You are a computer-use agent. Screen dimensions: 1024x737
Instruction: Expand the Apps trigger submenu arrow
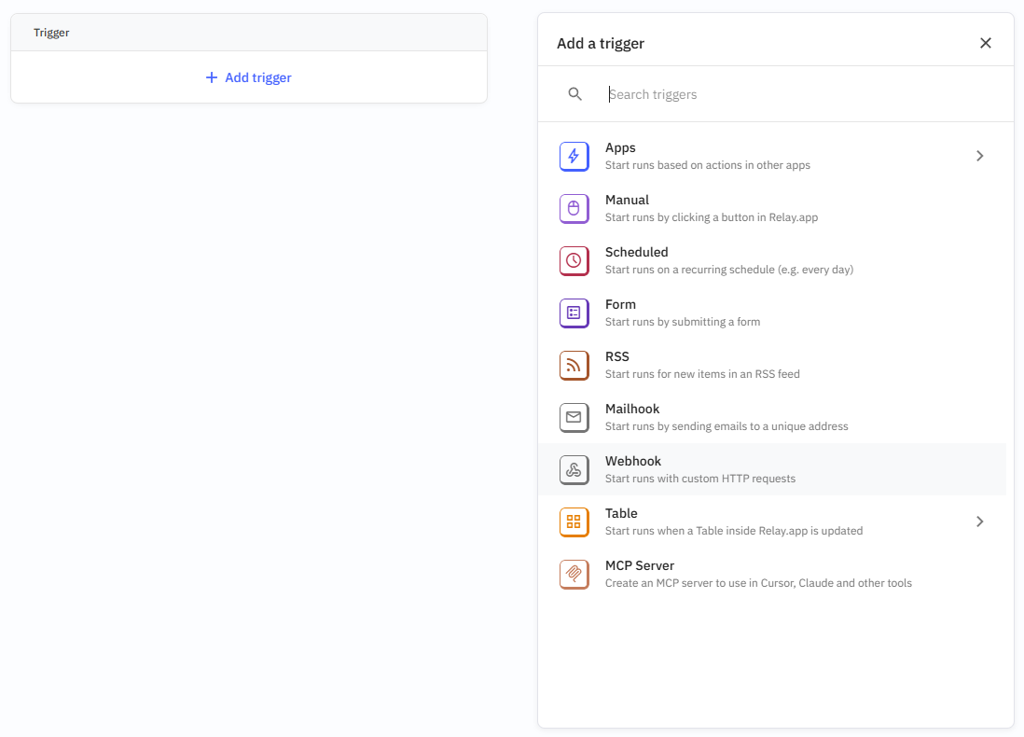(979, 156)
